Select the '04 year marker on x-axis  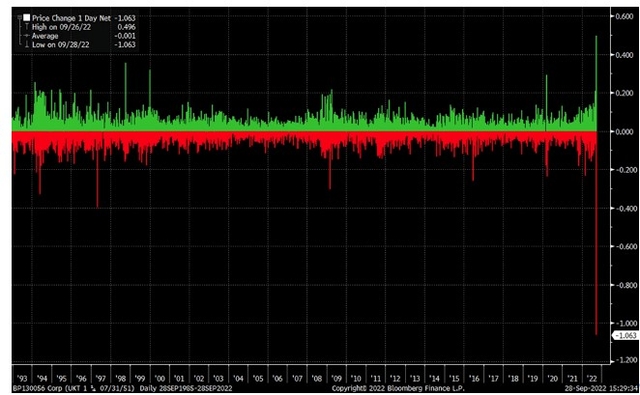tap(238, 378)
